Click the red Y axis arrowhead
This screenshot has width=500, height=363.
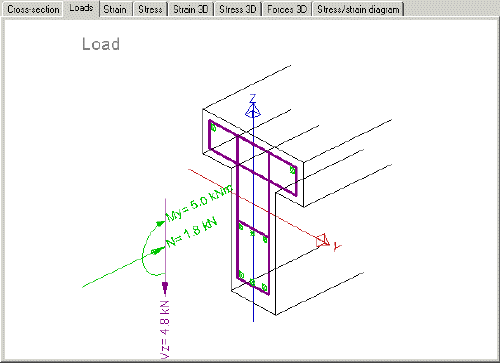(x=323, y=241)
